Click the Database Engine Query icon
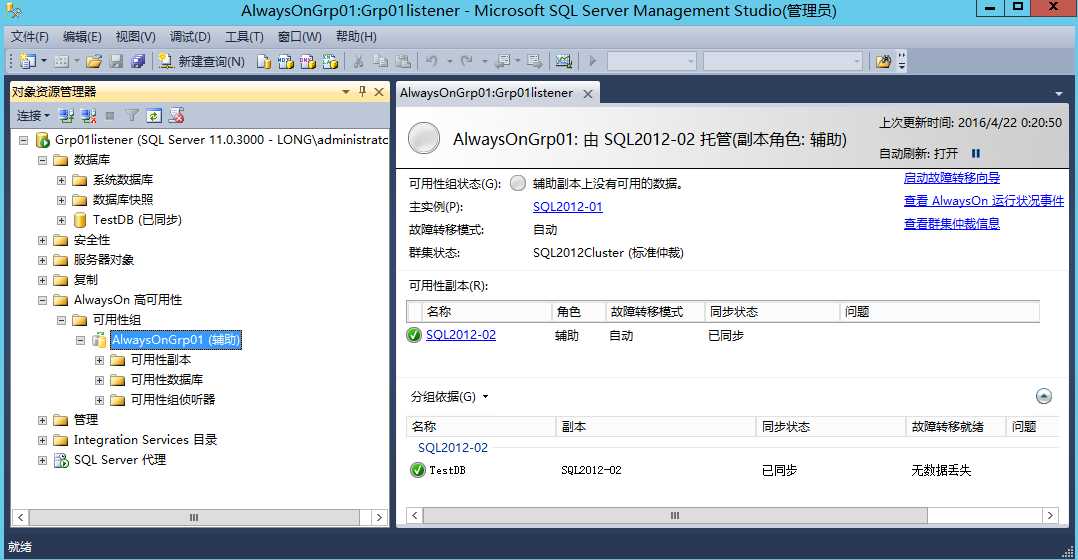 pos(263,61)
